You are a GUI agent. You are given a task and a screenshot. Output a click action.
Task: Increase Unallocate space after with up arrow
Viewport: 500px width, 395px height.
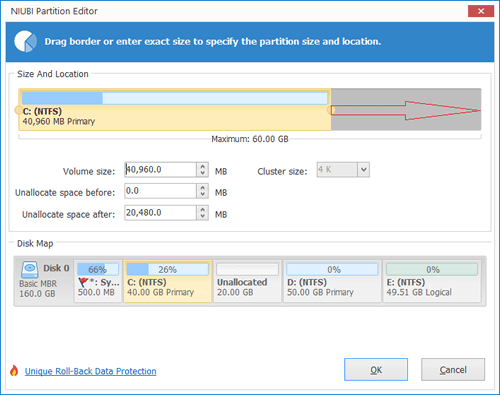coord(202,209)
